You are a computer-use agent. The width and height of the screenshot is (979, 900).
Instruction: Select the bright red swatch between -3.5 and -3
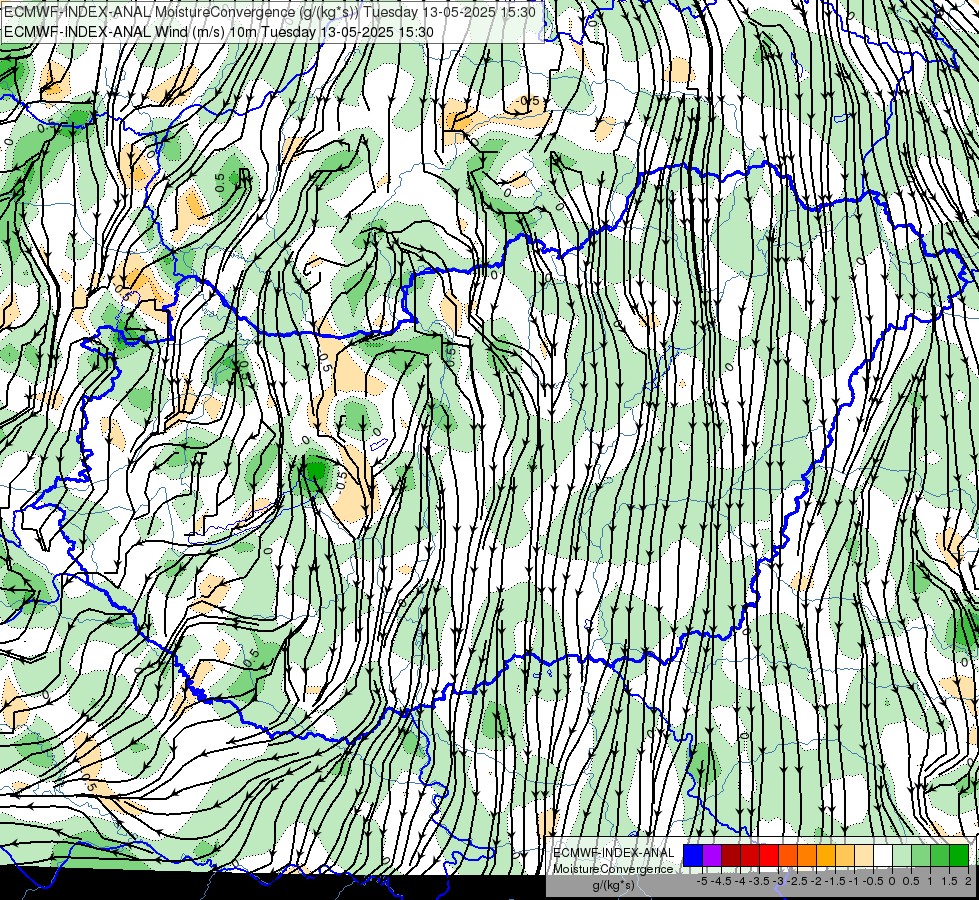coord(769,855)
